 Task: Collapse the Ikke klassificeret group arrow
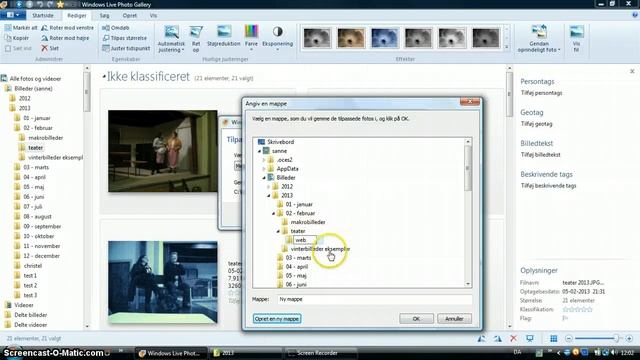[104, 76]
